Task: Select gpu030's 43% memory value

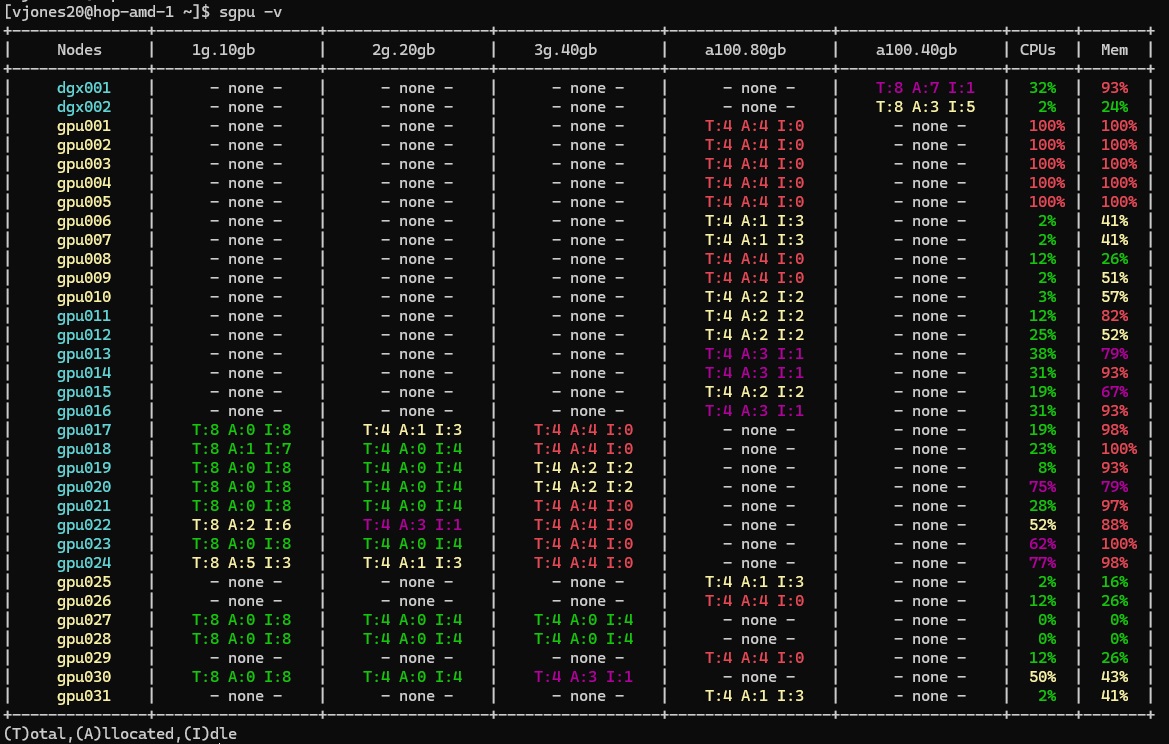Action: click(1115, 678)
